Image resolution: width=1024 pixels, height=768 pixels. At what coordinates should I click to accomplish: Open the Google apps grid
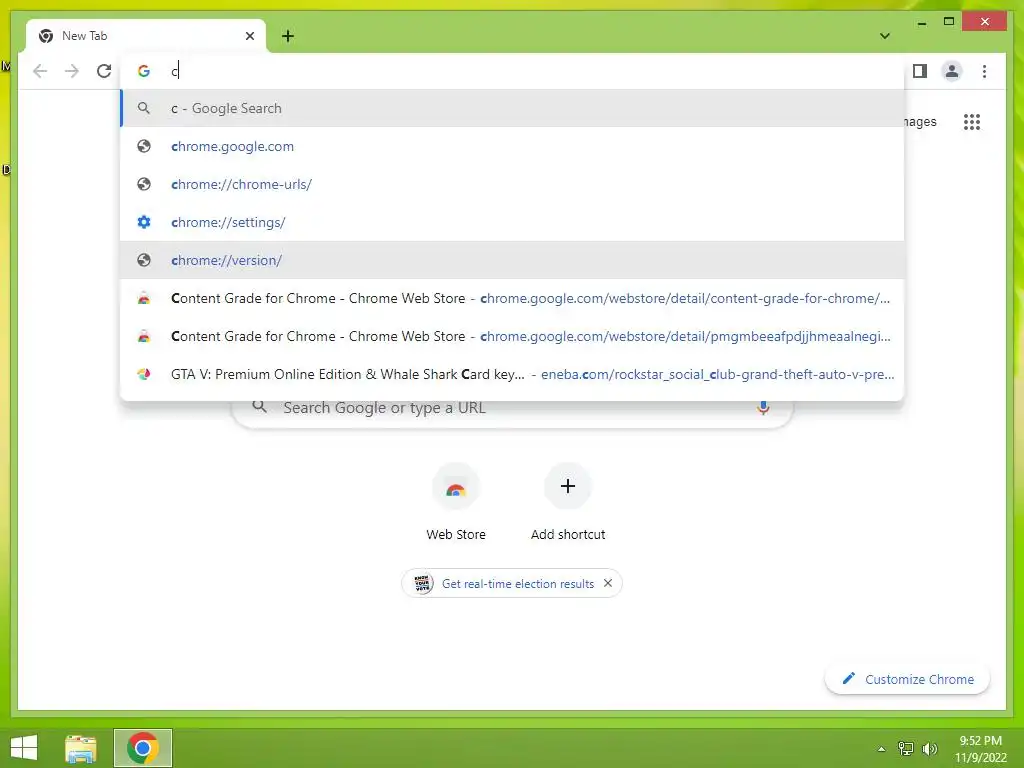click(x=972, y=121)
